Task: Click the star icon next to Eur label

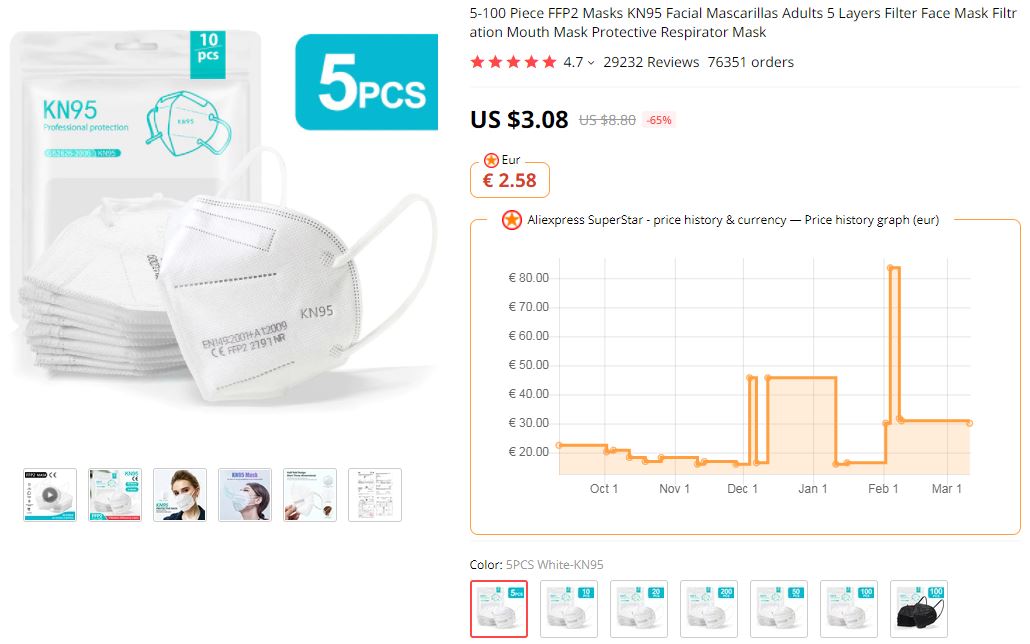Action: pos(491,160)
